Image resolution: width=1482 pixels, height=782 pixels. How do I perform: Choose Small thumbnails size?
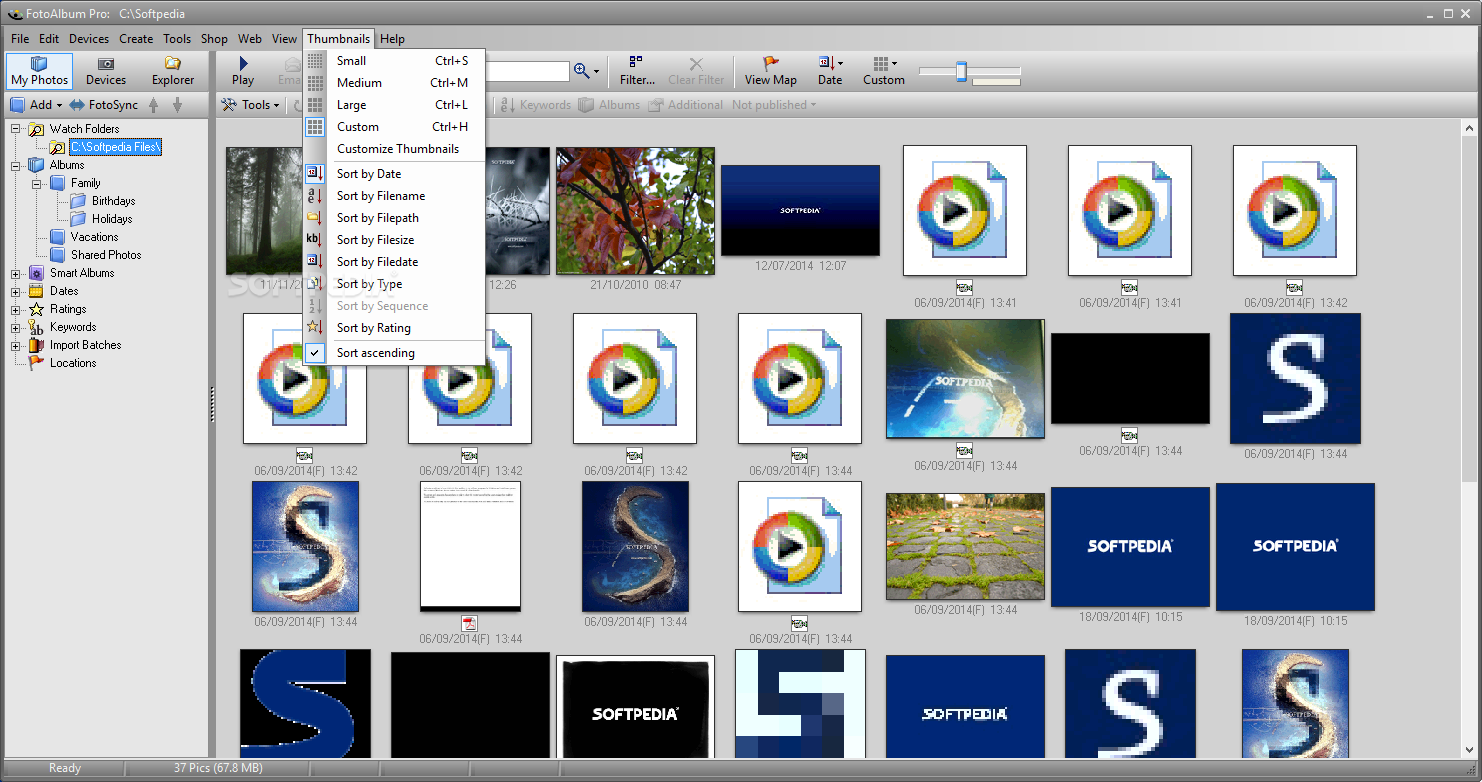click(395, 61)
